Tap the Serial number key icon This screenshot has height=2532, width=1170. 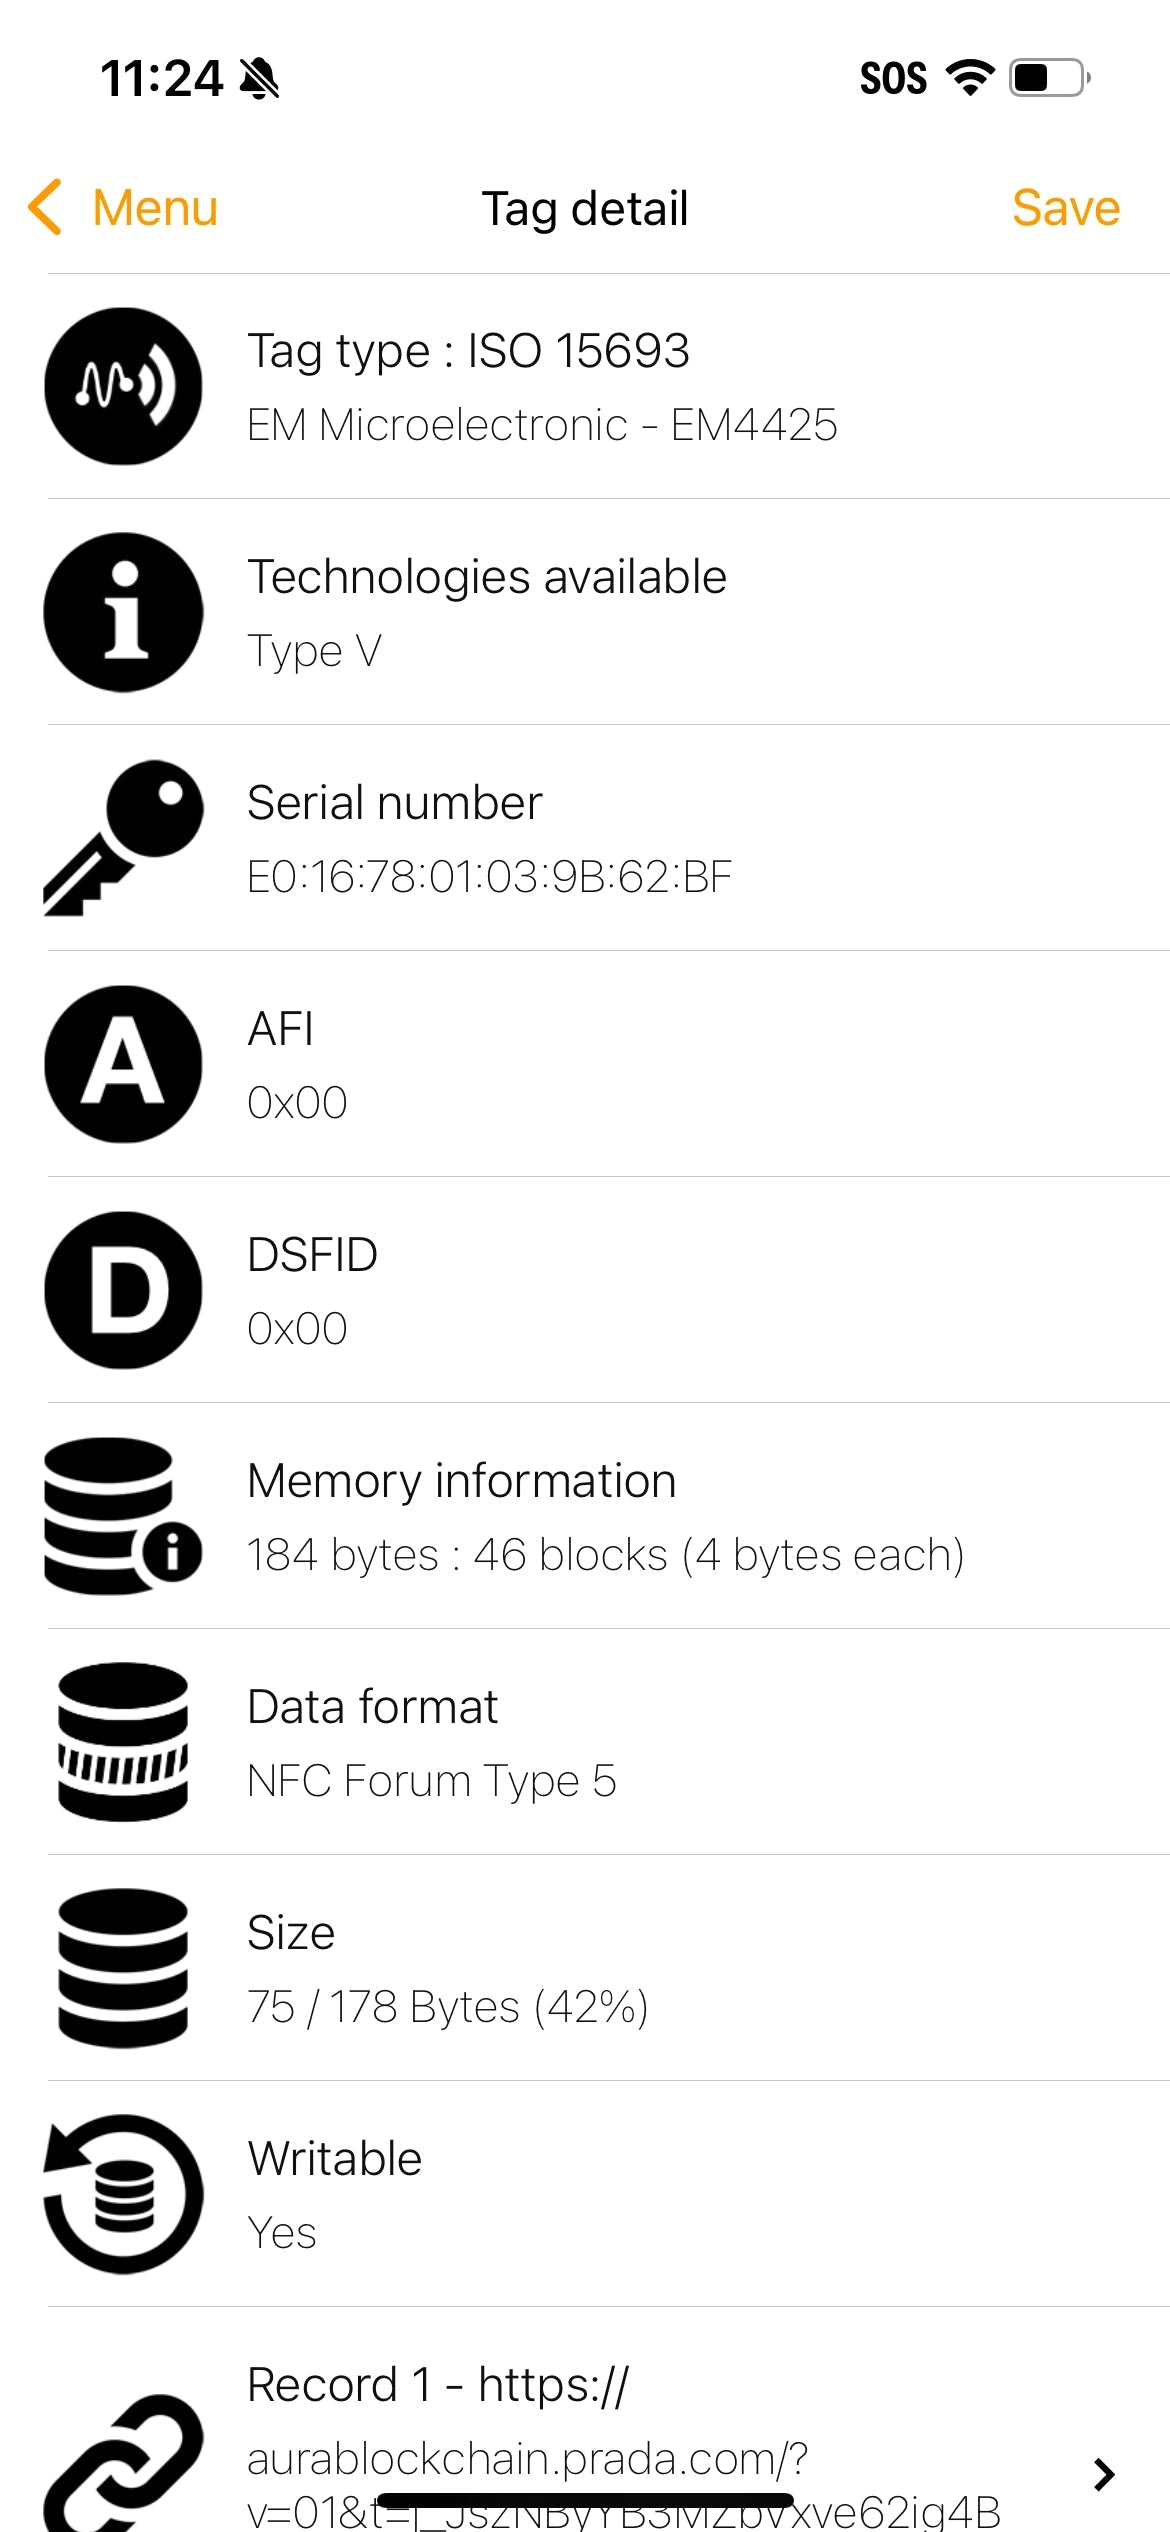(123, 838)
